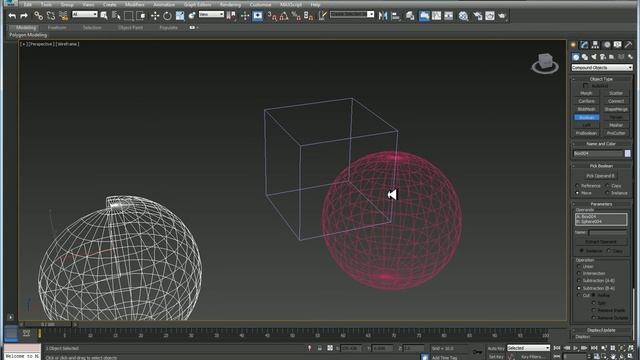
Task: Activate the Select Object tool
Action: (x=104, y=16)
